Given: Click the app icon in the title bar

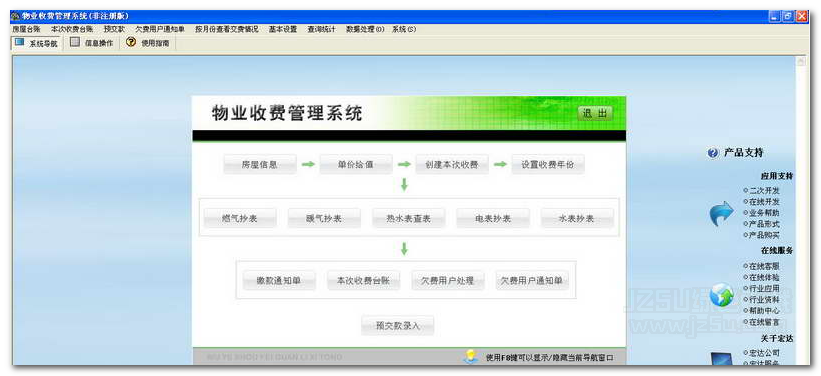Looking at the screenshot, I should click(x=15, y=16).
